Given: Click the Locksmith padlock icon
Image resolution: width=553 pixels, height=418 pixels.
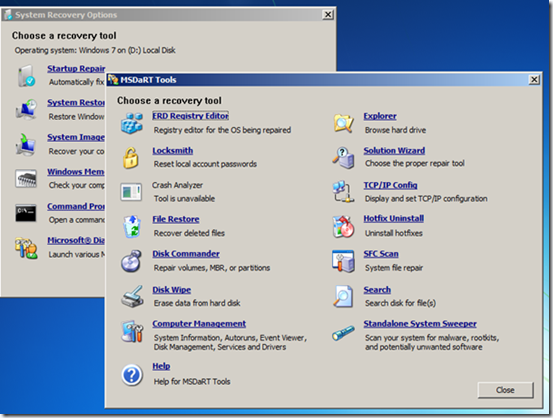Looking at the screenshot, I should [x=130, y=158].
